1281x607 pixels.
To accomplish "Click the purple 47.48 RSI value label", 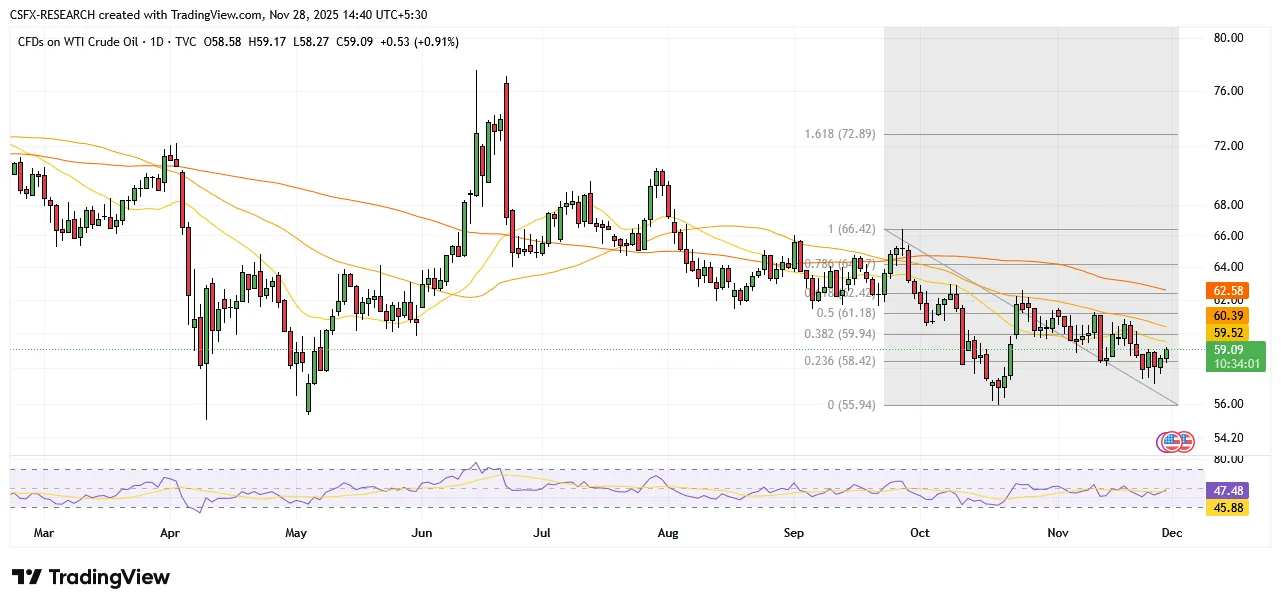I will click(x=1228, y=491).
